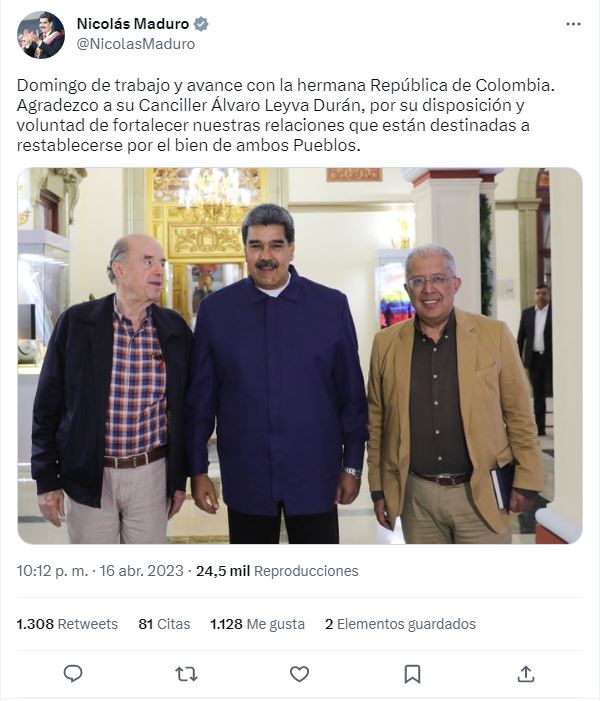600x701 pixels.
Task: Open the attached photo of three men
Action: 300,355
